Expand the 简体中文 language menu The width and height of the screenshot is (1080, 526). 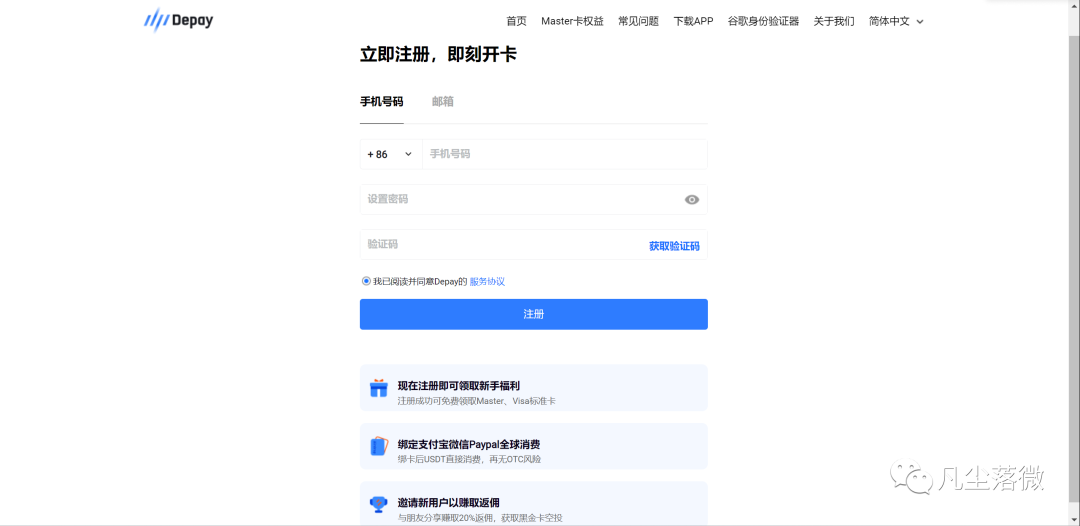pyautogui.click(x=896, y=21)
